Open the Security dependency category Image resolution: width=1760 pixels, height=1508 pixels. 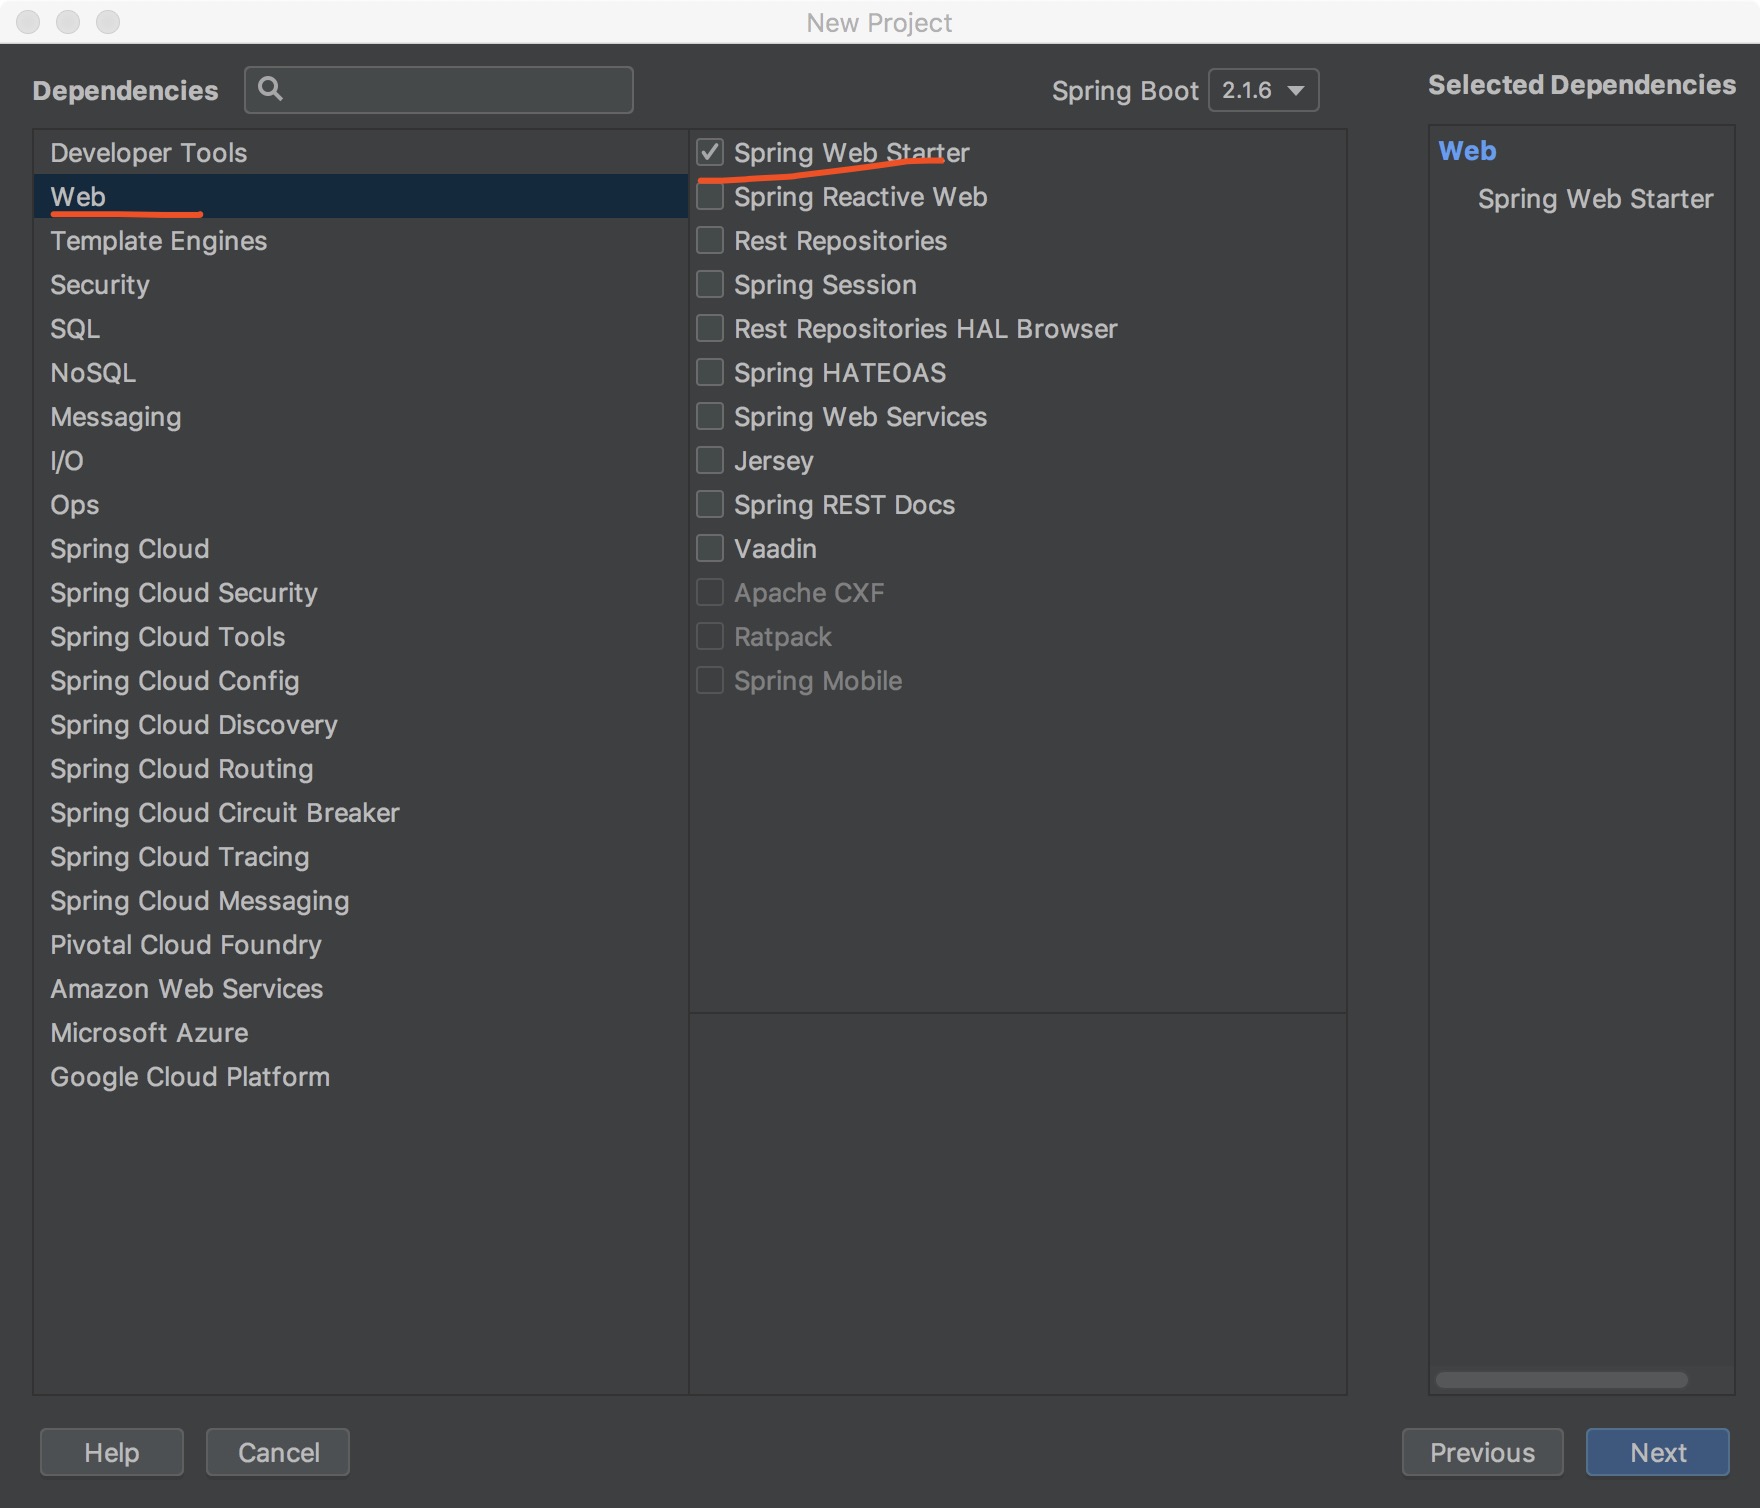tap(100, 285)
